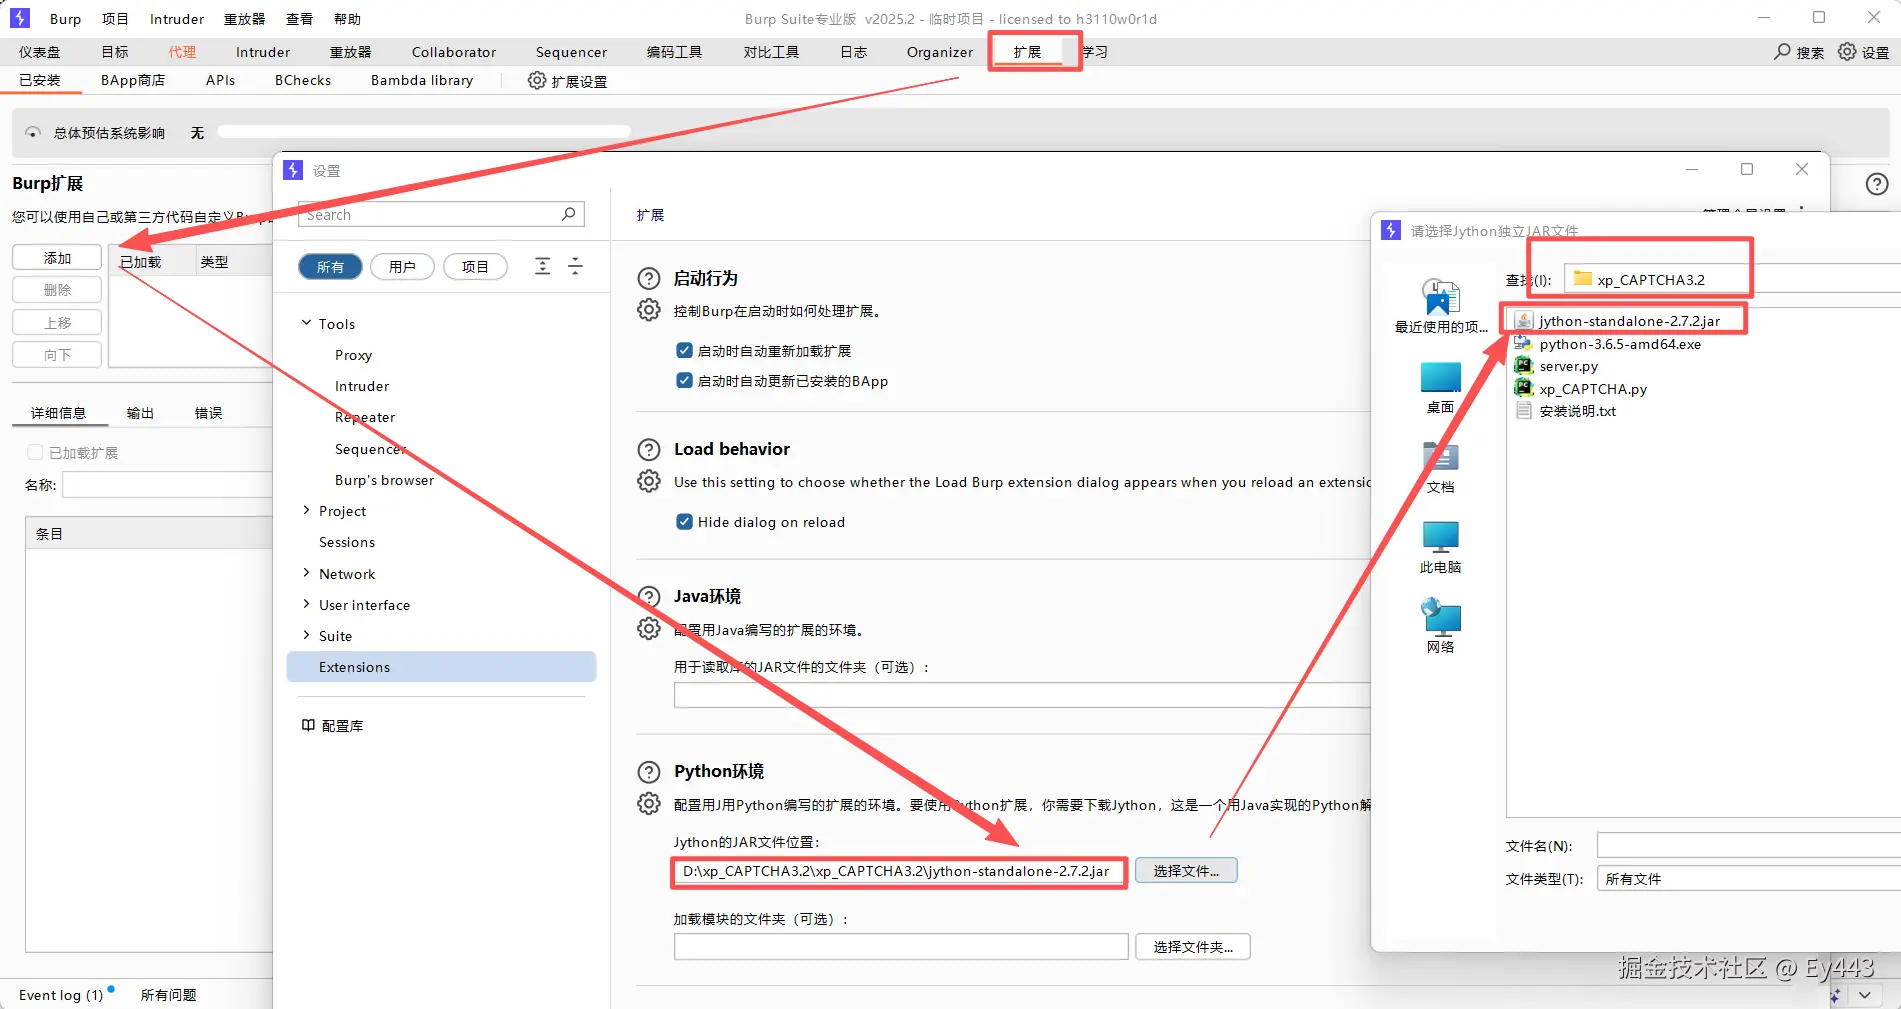Go to 桌面 in the file dialog

pyautogui.click(x=1440, y=388)
